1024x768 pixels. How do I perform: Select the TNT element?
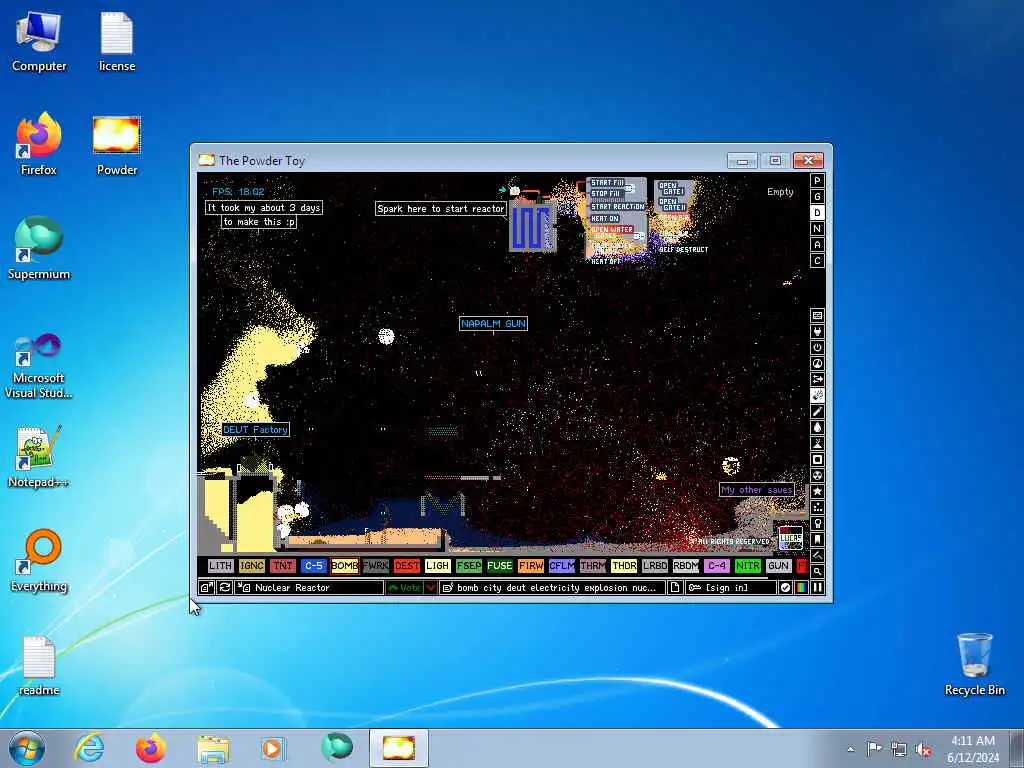coord(282,566)
